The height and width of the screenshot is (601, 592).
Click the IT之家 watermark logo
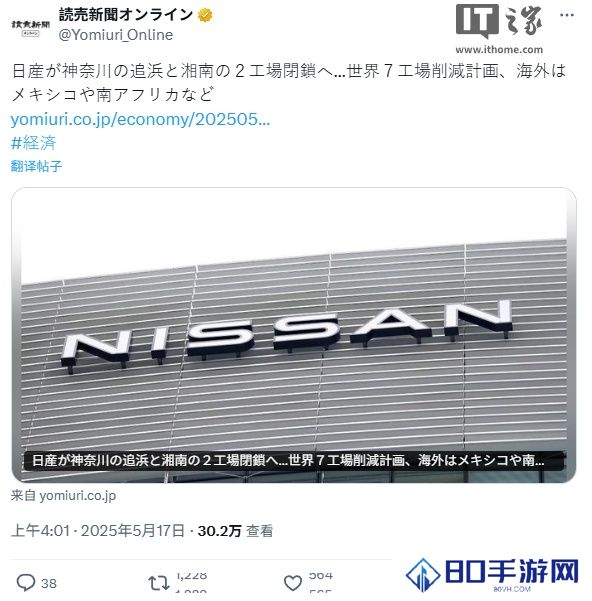click(x=499, y=21)
